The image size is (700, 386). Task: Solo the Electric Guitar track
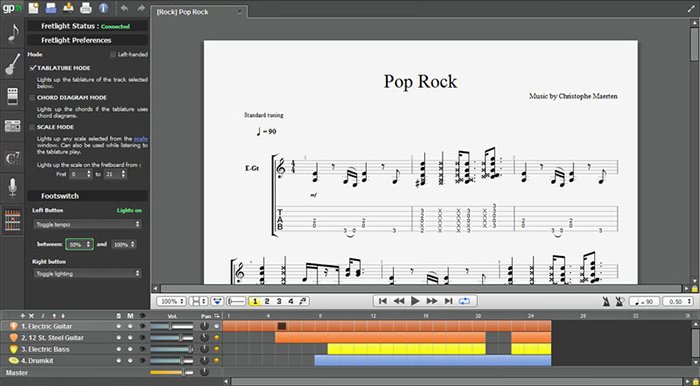(118, 326)
